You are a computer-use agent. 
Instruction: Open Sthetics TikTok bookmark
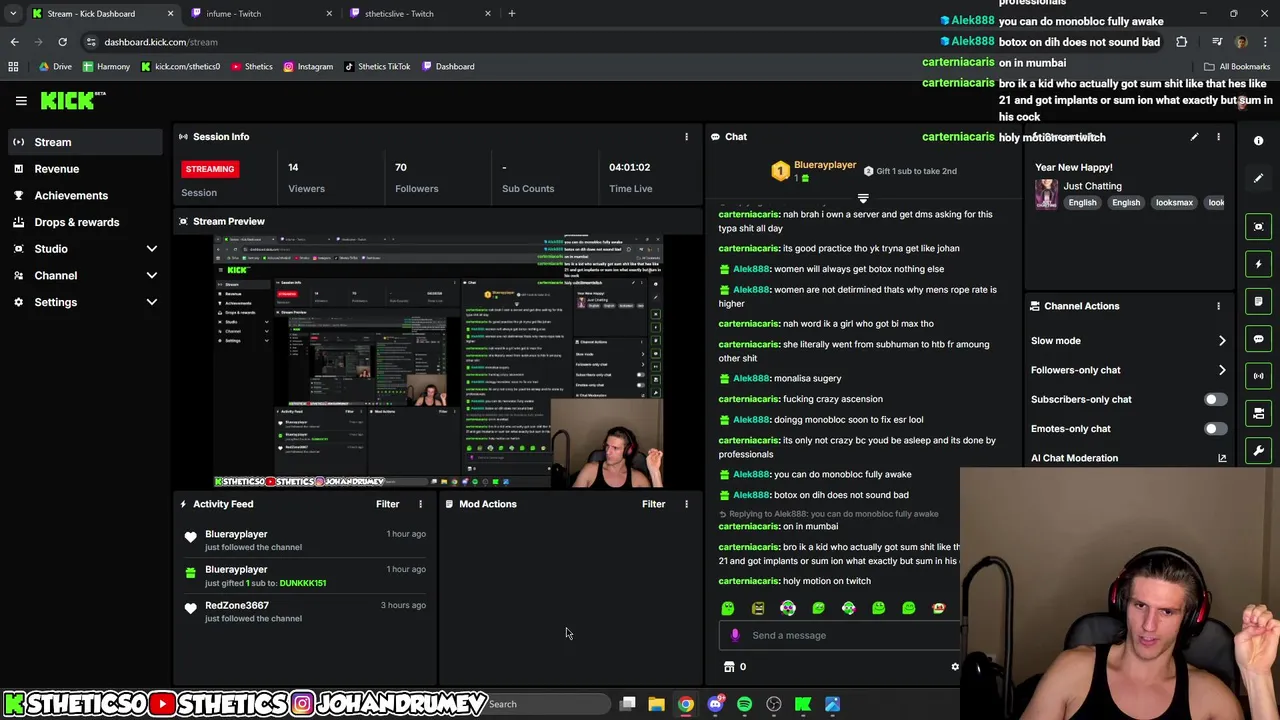point(377,67)
